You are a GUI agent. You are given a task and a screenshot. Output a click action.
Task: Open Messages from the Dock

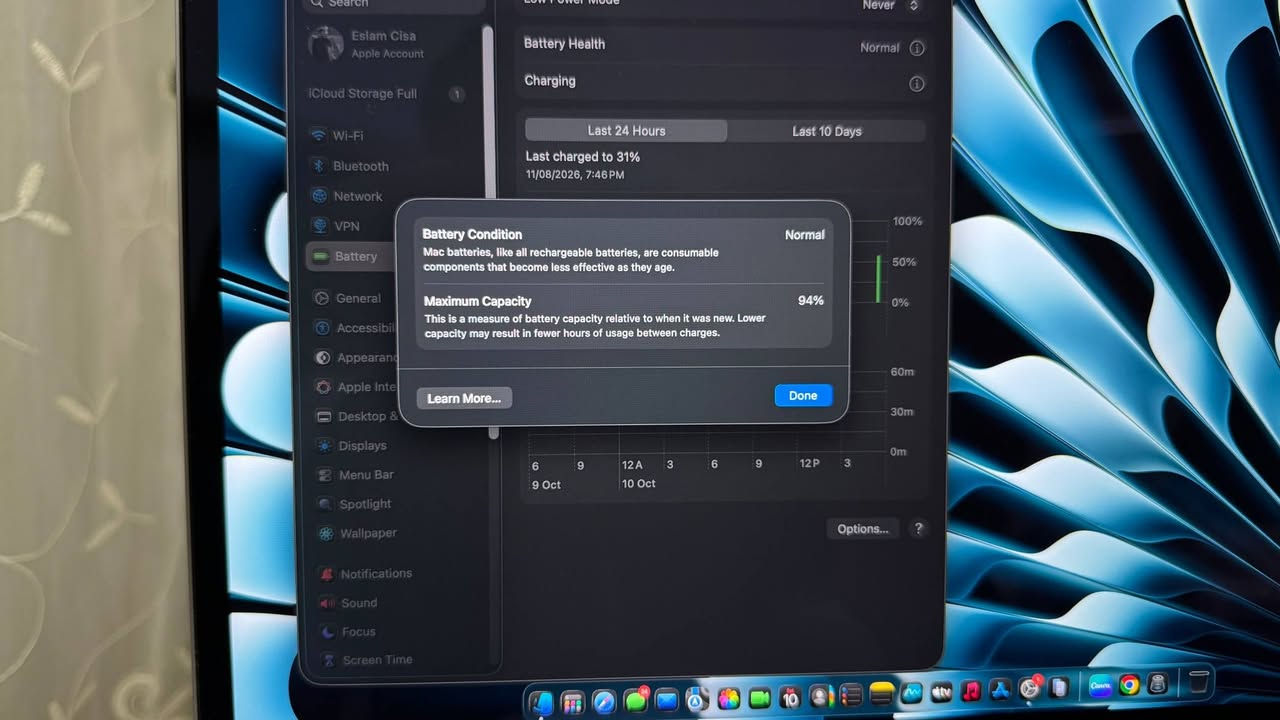[636, 700]
